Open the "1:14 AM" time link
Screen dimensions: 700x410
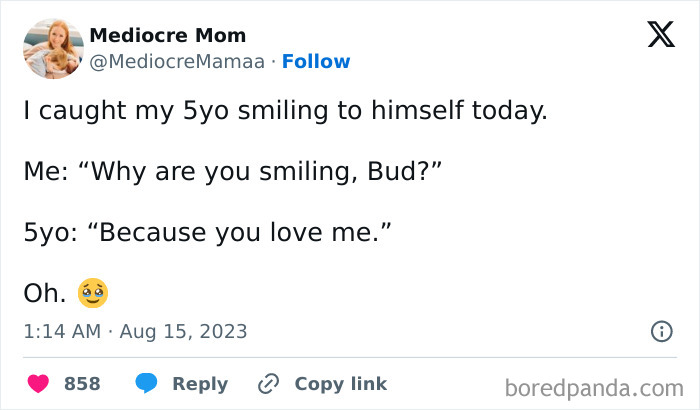click(62, 331)
